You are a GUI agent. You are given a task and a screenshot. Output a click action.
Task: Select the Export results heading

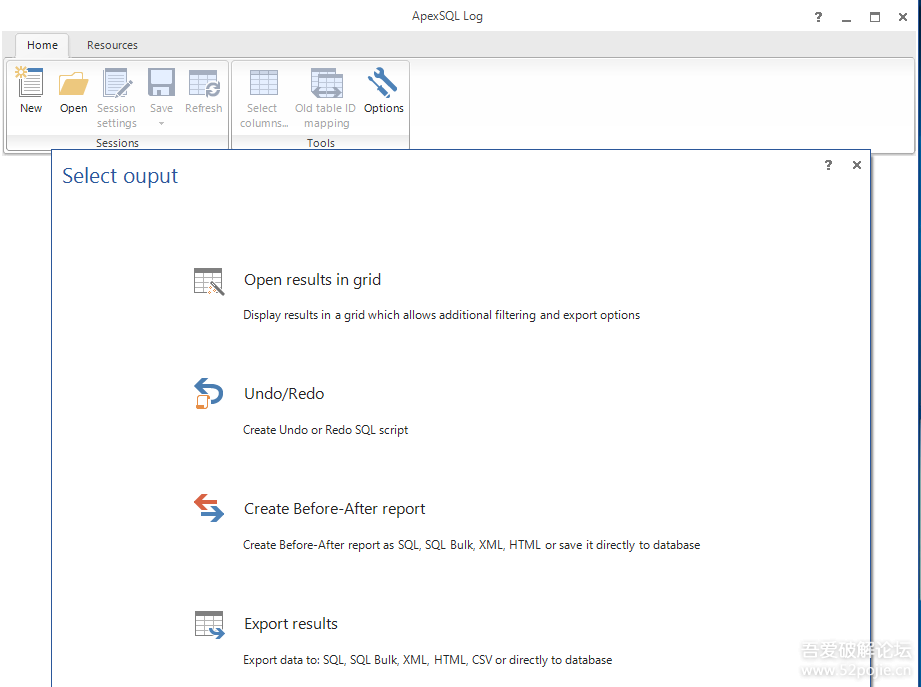tap(291, 624)
